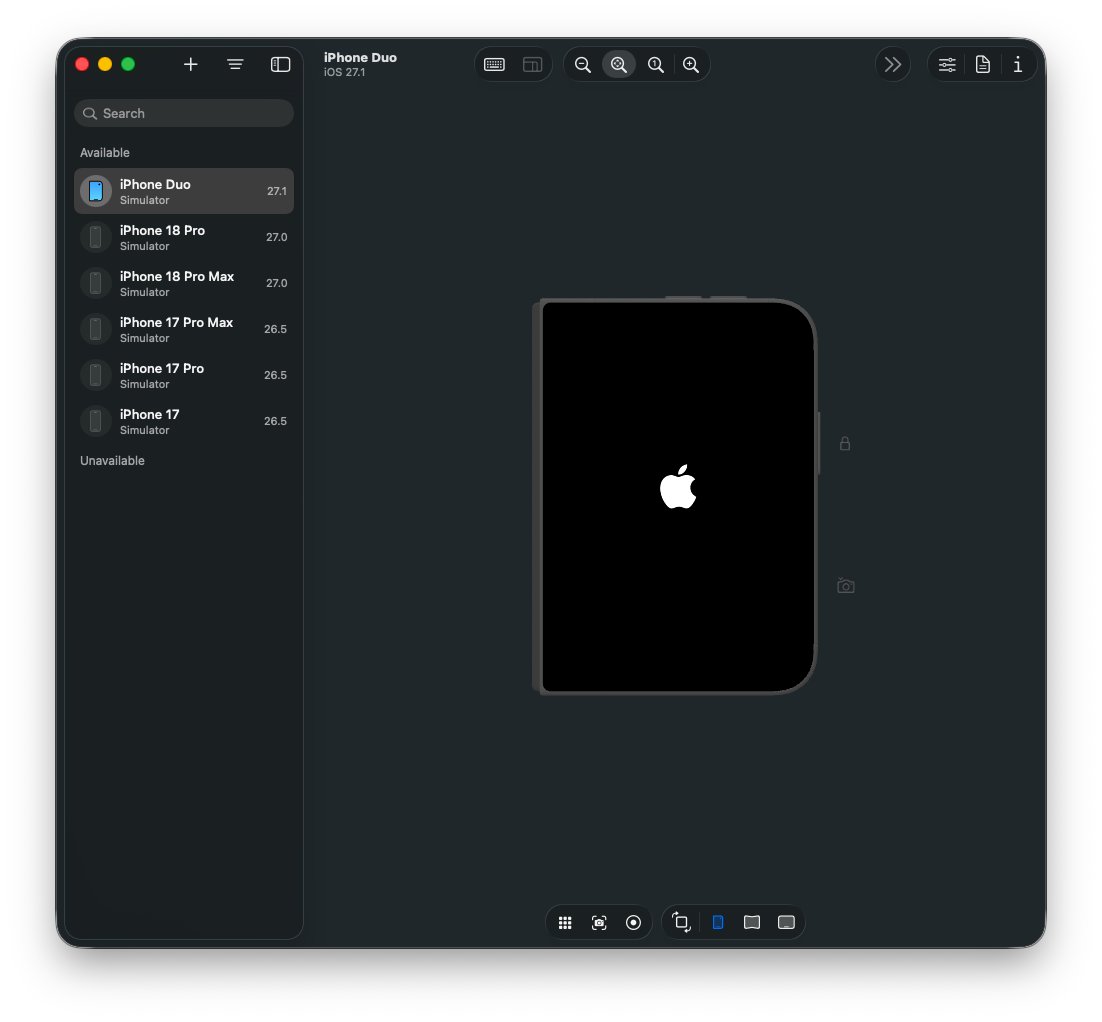Minimize the window with yellow button
Image resolution: width=1102 pixels, height=1022 pixels.
click(105, 65)
